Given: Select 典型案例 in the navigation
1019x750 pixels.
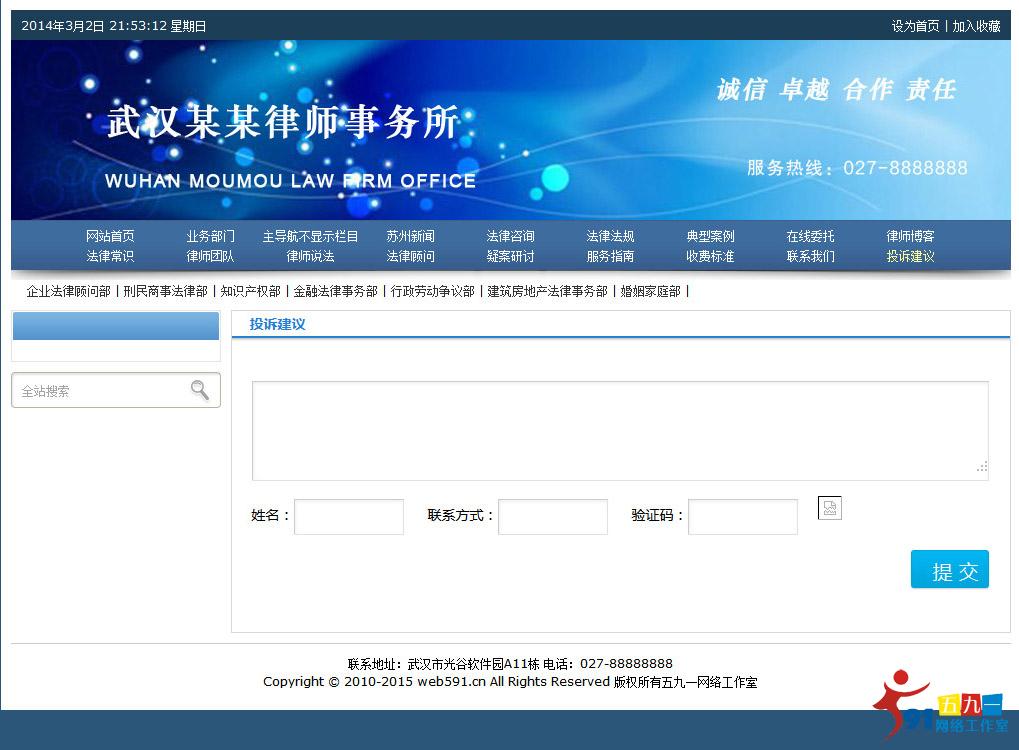Looking at the screenshot, I should 709,236.
